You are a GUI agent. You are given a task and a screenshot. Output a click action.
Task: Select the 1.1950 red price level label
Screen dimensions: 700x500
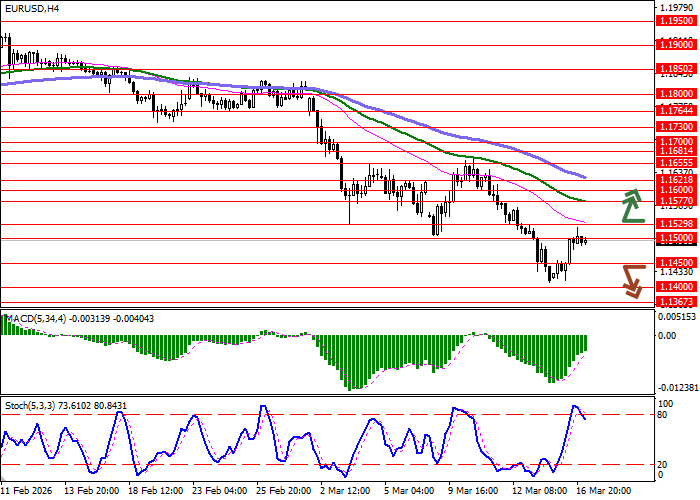(676, 19)
